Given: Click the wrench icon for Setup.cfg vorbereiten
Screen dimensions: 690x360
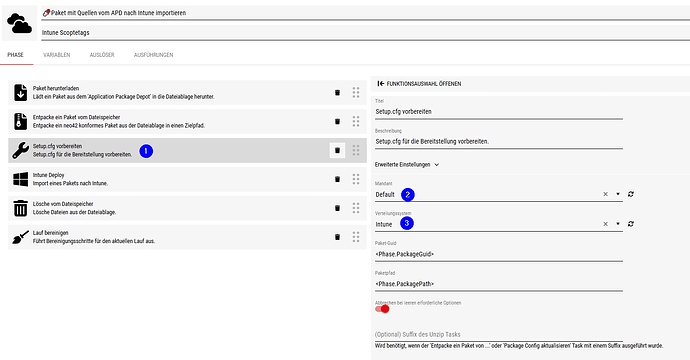Looking at the screenshot, I should click(20, 151).
